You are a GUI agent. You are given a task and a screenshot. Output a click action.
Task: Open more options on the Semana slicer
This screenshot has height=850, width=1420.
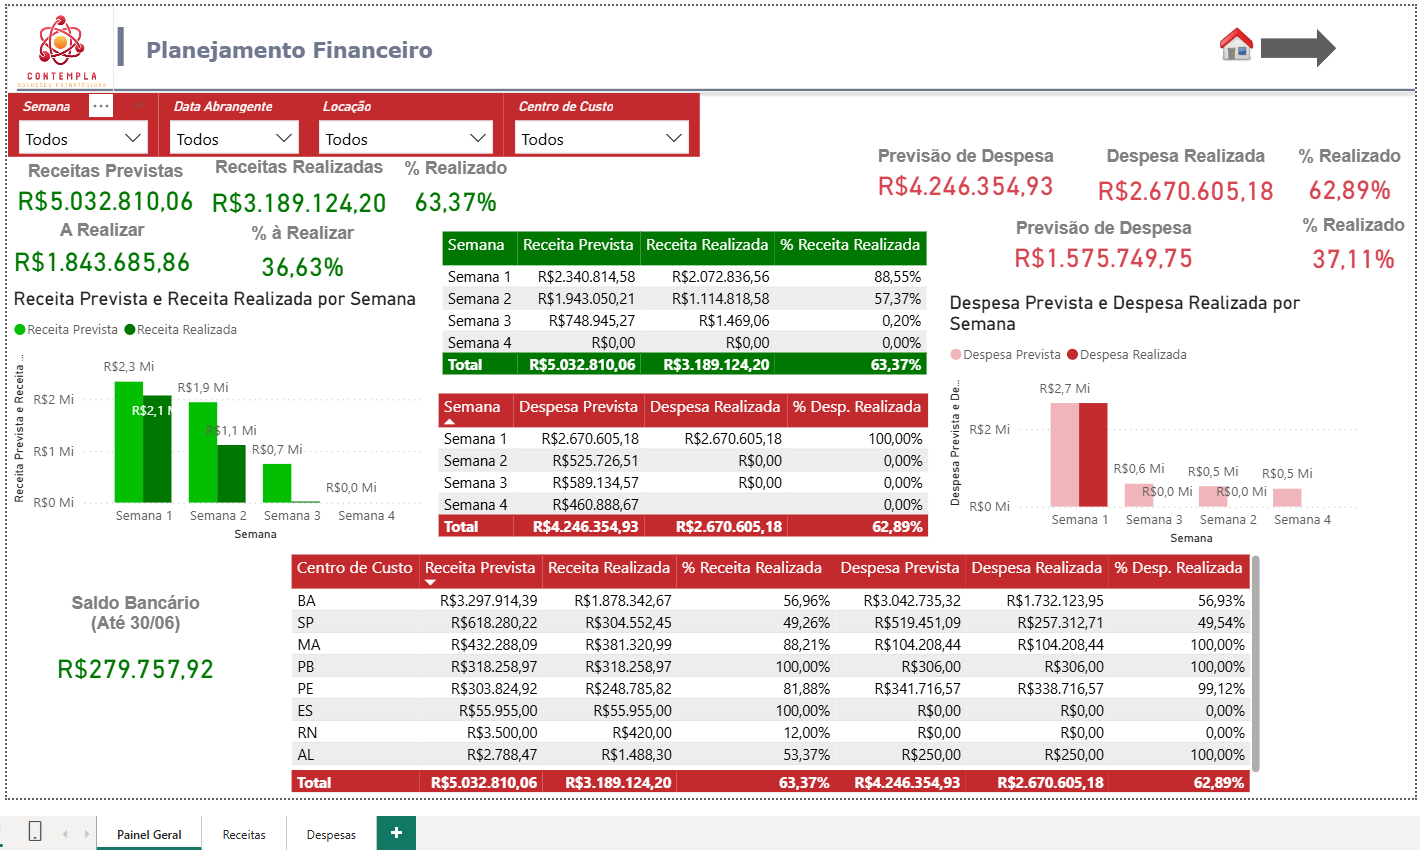coord(100,106)
